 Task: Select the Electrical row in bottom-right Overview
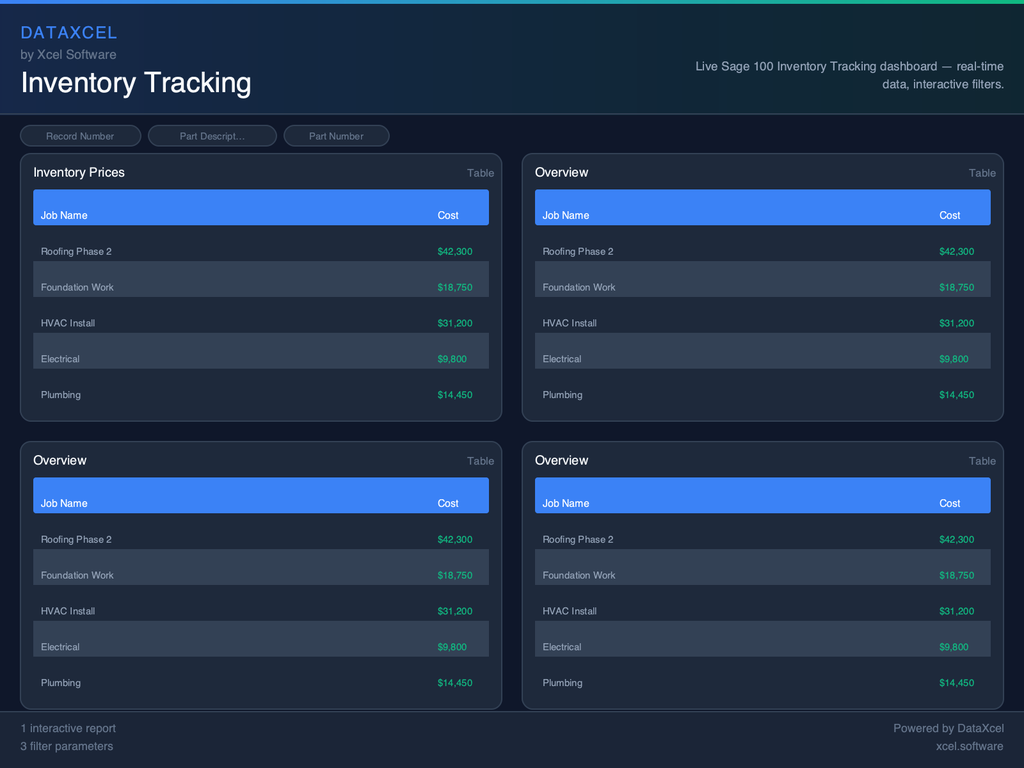click(762, 647)
